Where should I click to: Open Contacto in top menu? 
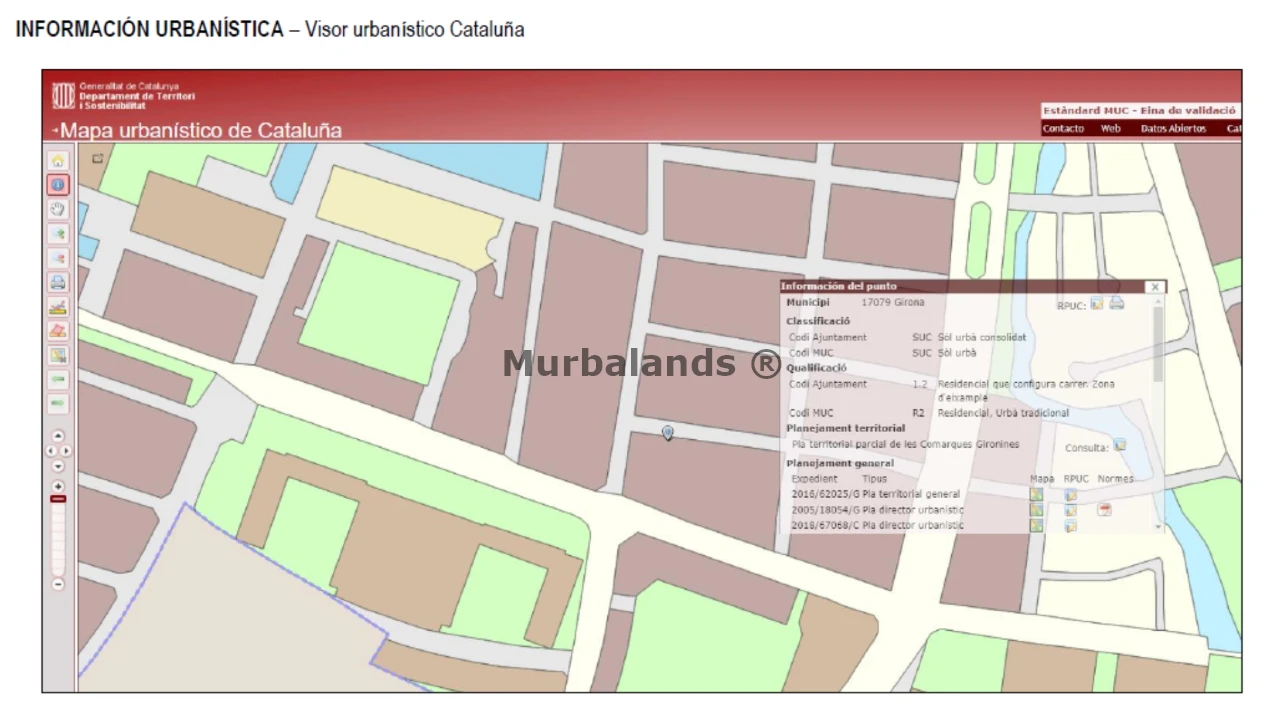click(x=1063, y=129)
